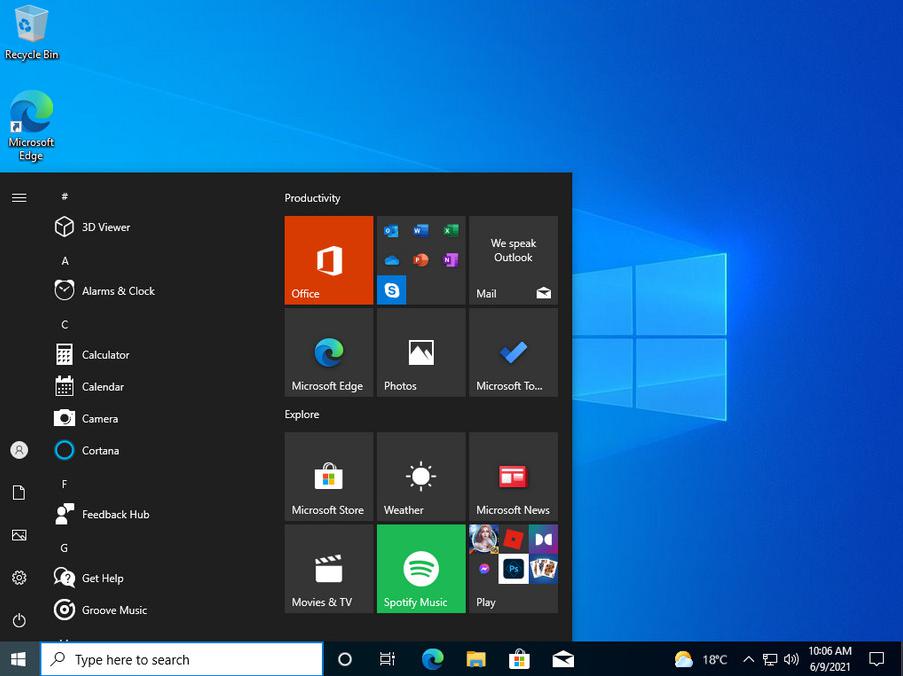Open account options from the user icon

[18, 450]
